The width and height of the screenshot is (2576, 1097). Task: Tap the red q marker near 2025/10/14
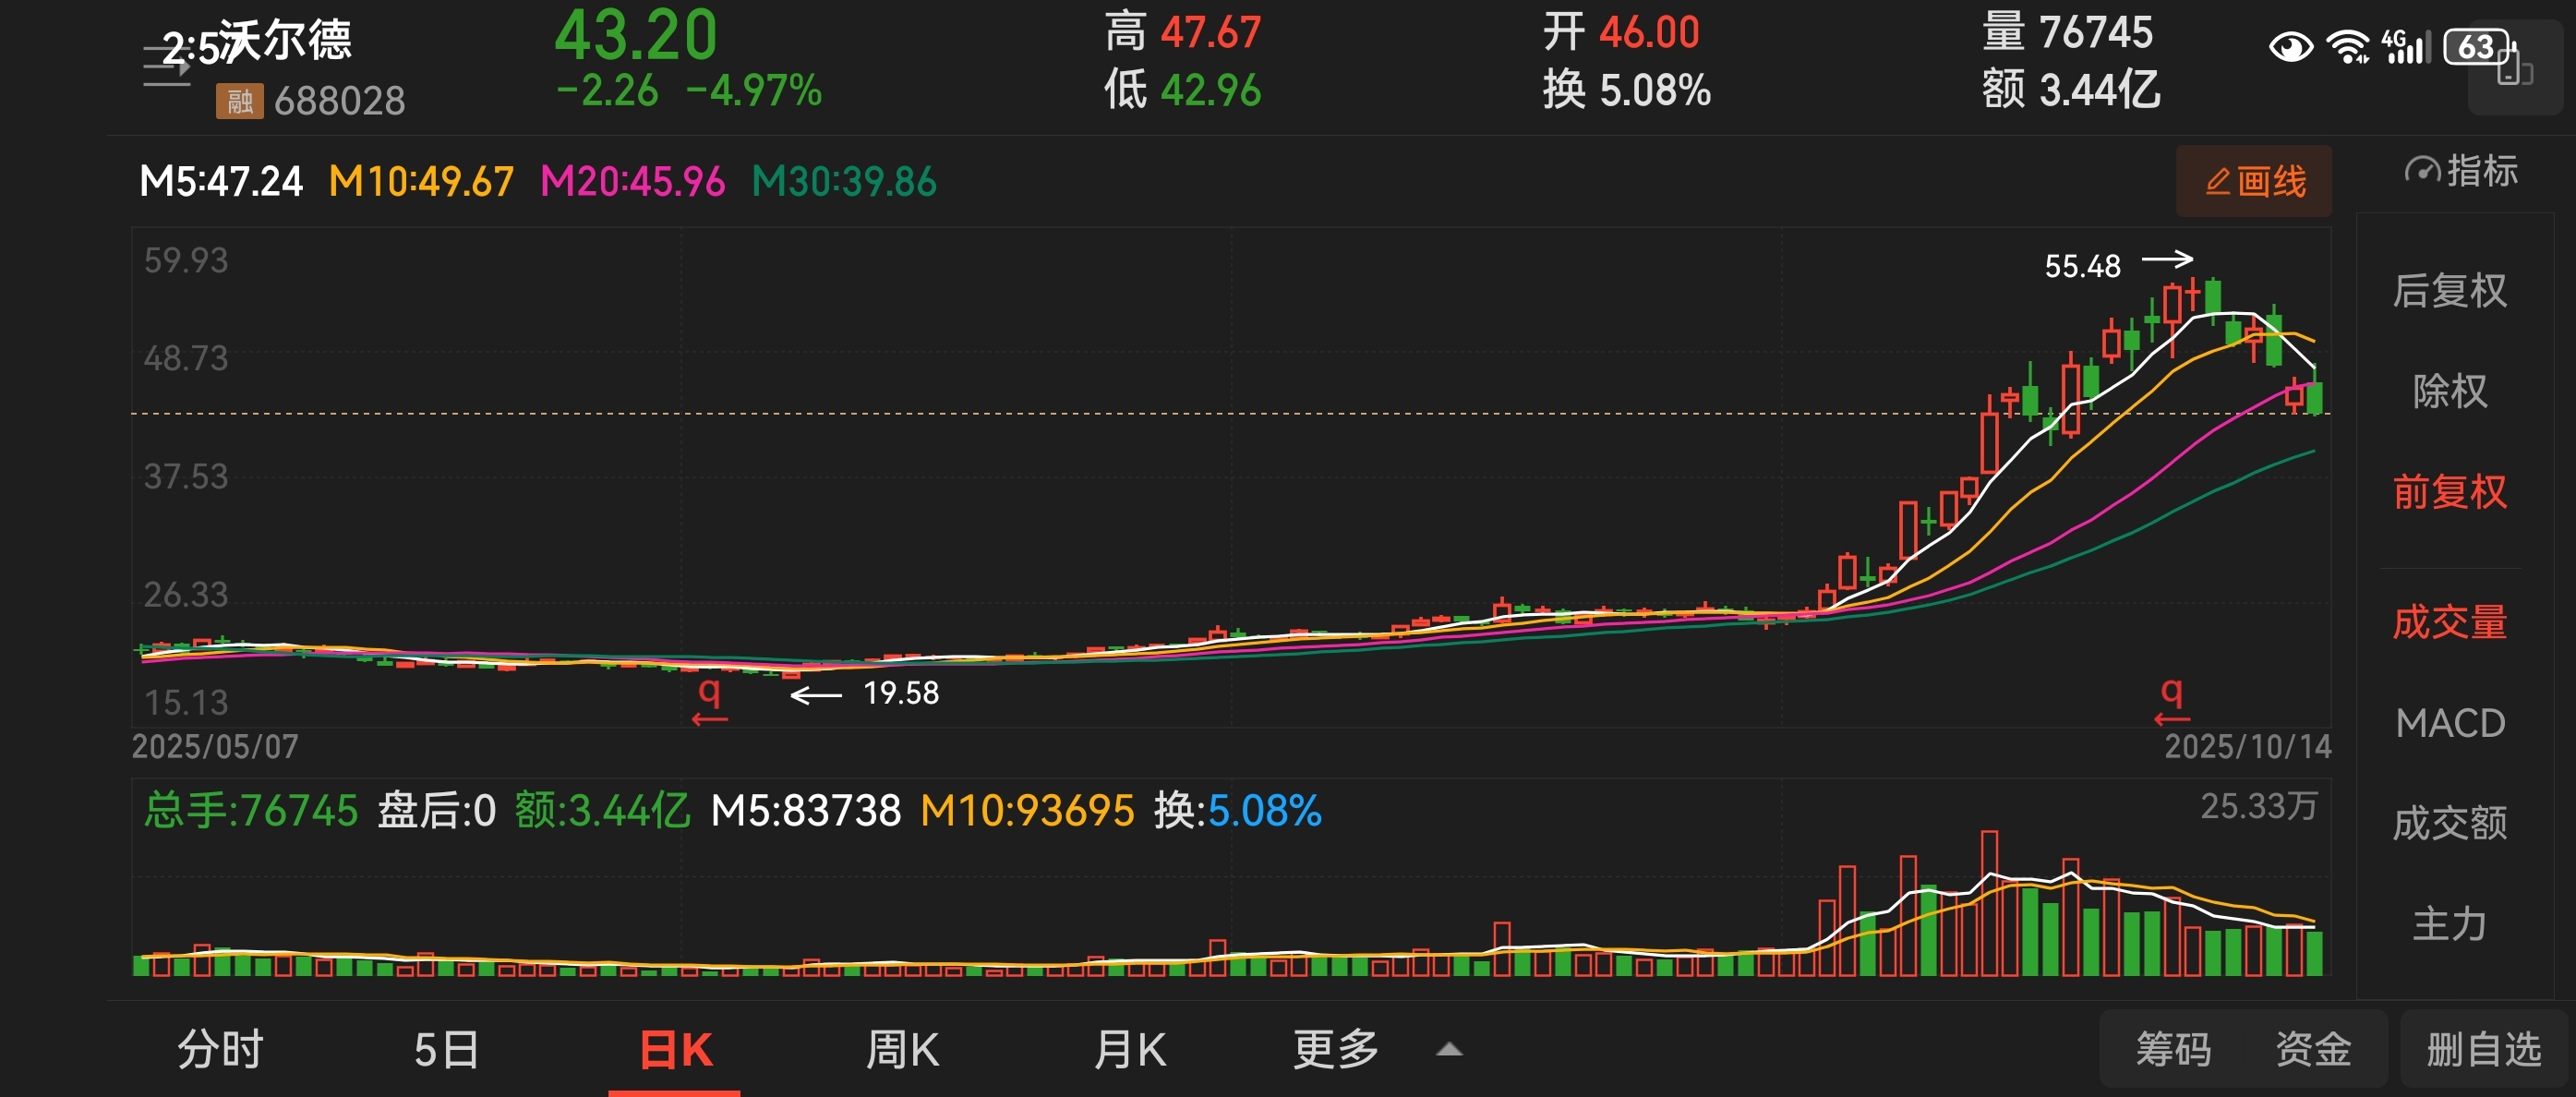[2171, 697]
